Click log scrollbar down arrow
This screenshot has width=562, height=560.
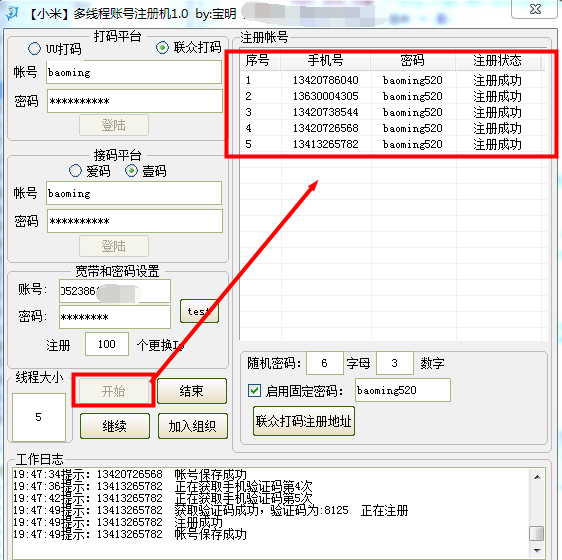[x=537, y=550]
